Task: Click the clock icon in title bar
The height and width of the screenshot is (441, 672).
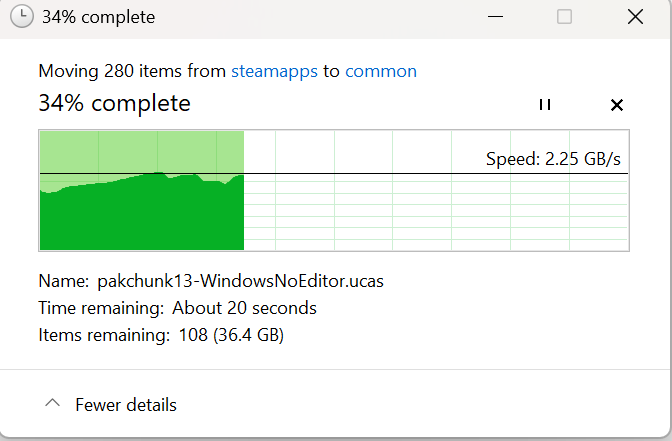Action: (x=21, y=17)
